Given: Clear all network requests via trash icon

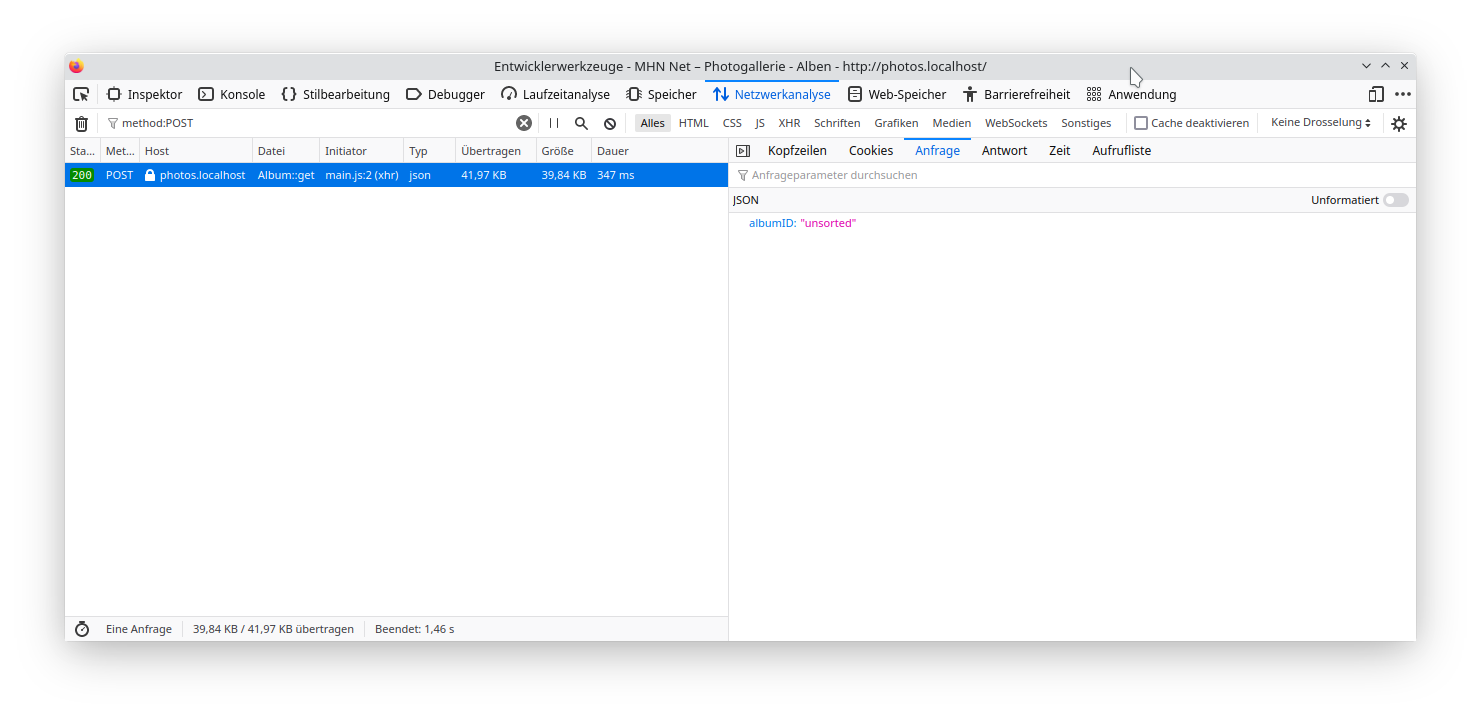Looking at the screenshot, I should tap(81, 123).
